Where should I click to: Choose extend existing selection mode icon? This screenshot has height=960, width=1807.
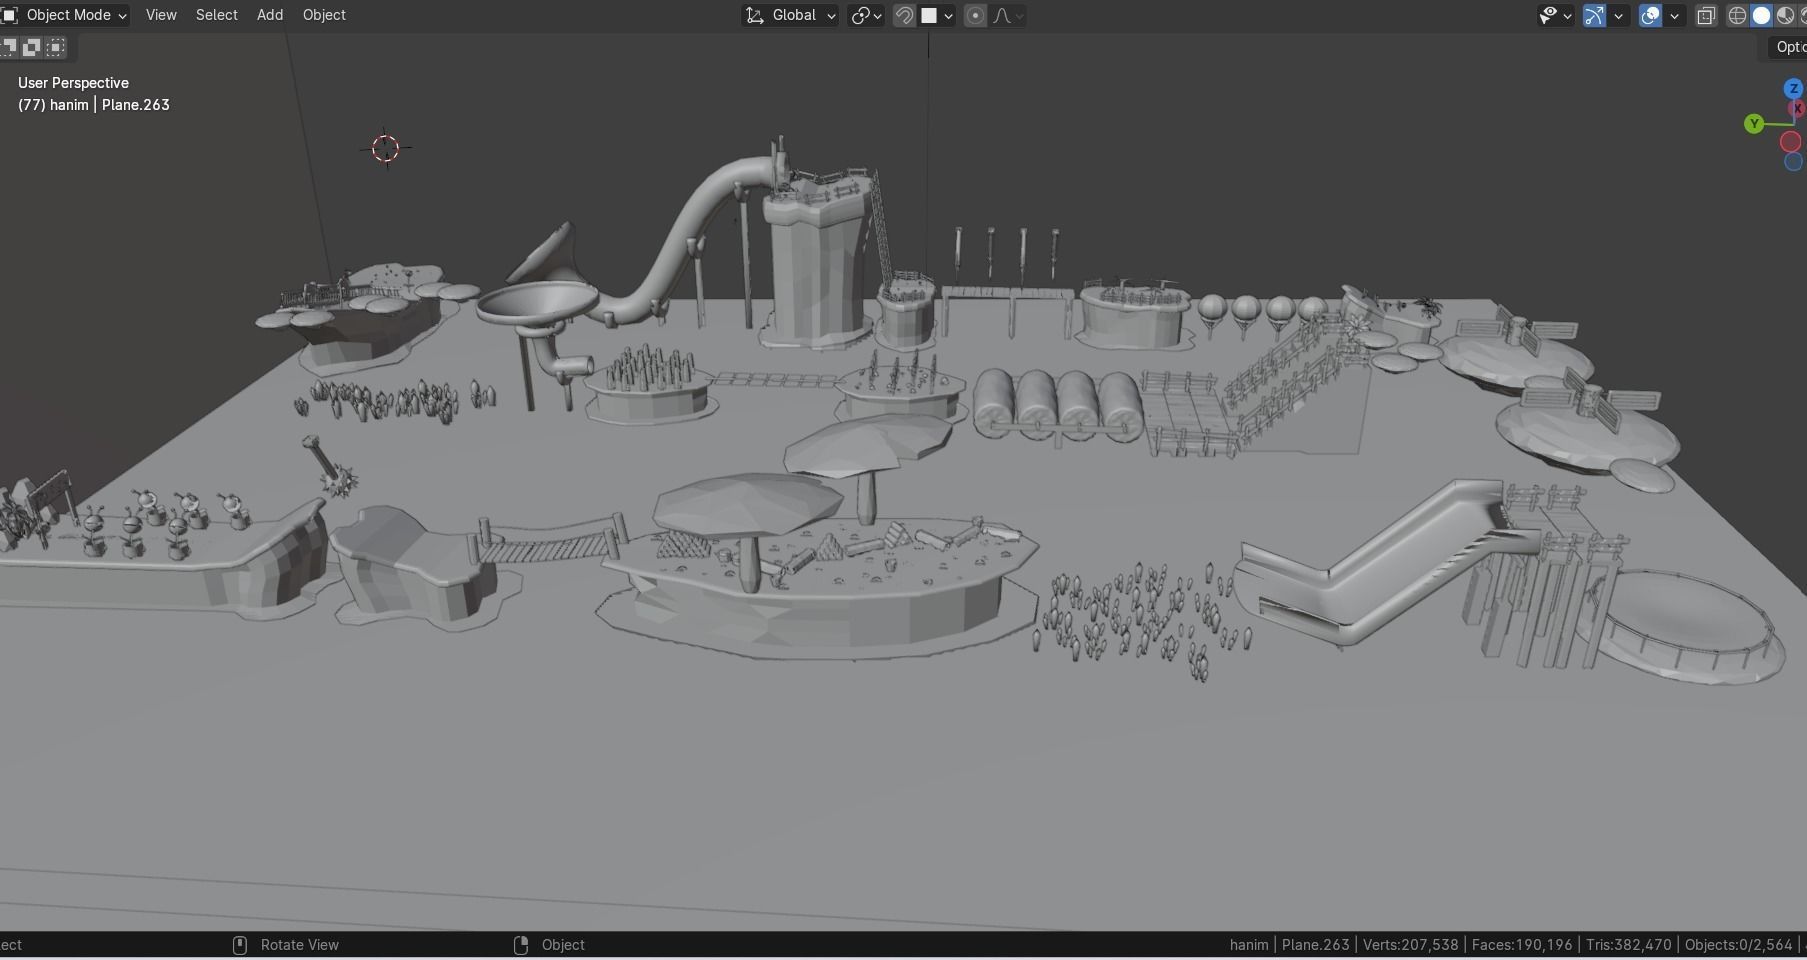tap(10, 47)
